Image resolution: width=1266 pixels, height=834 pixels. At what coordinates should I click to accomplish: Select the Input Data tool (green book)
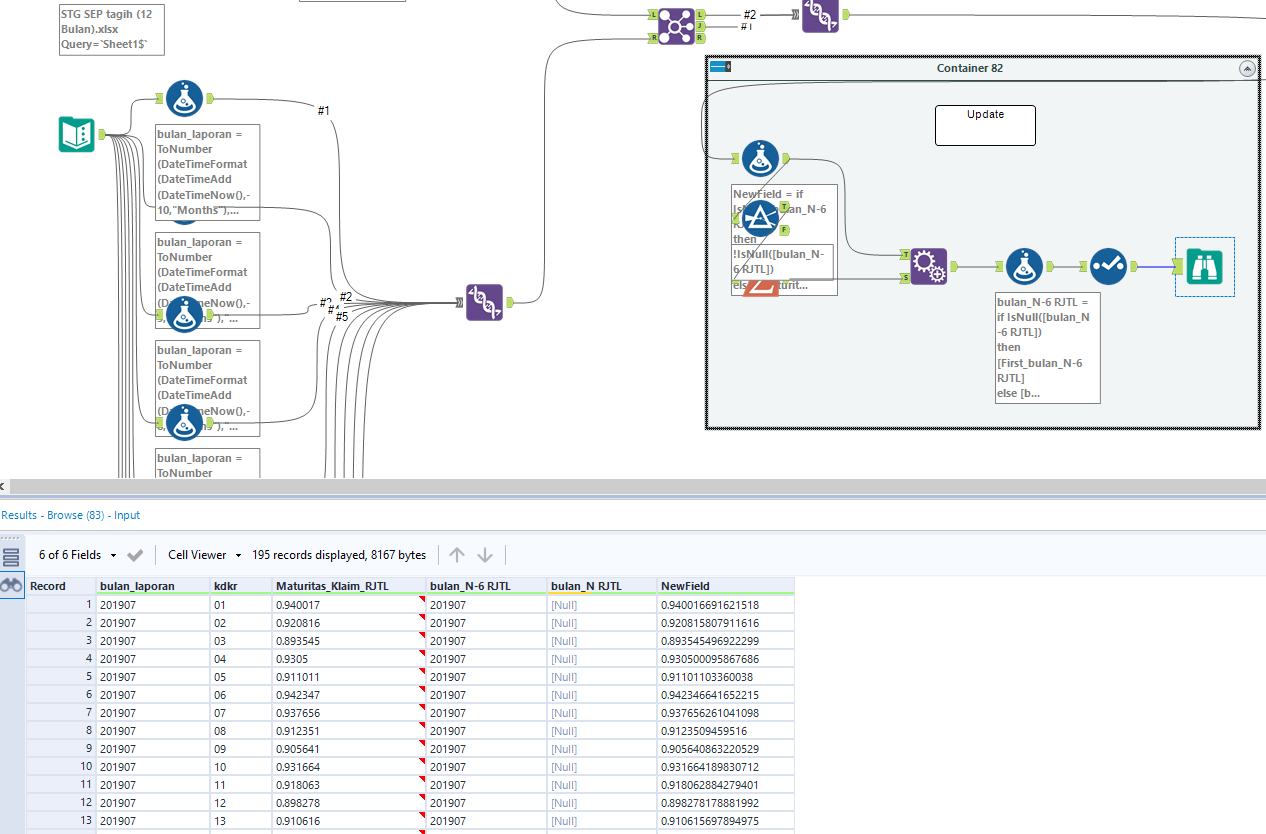pos(76,134)
